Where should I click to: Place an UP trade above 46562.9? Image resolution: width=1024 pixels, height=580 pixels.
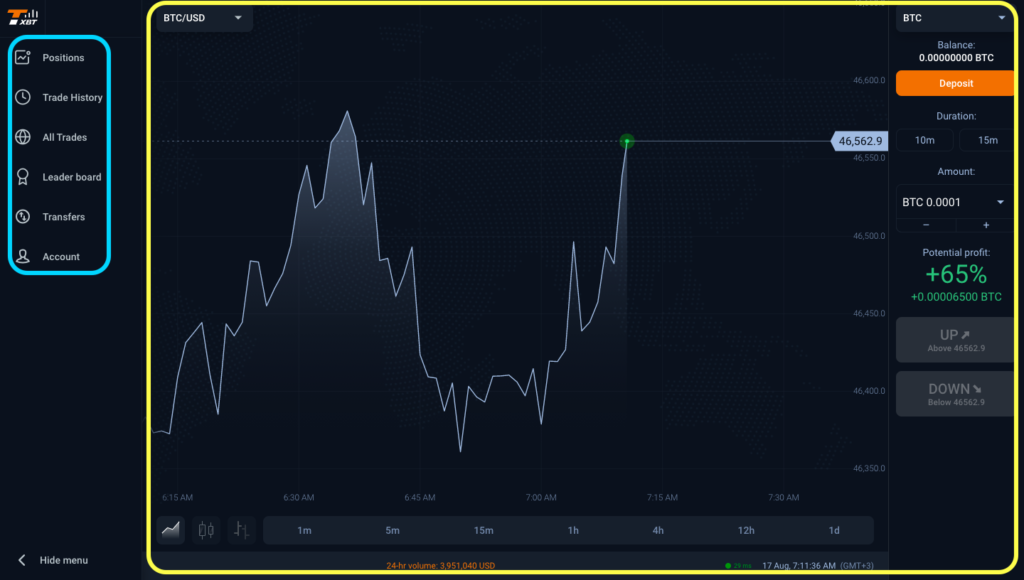click(955, 340)
